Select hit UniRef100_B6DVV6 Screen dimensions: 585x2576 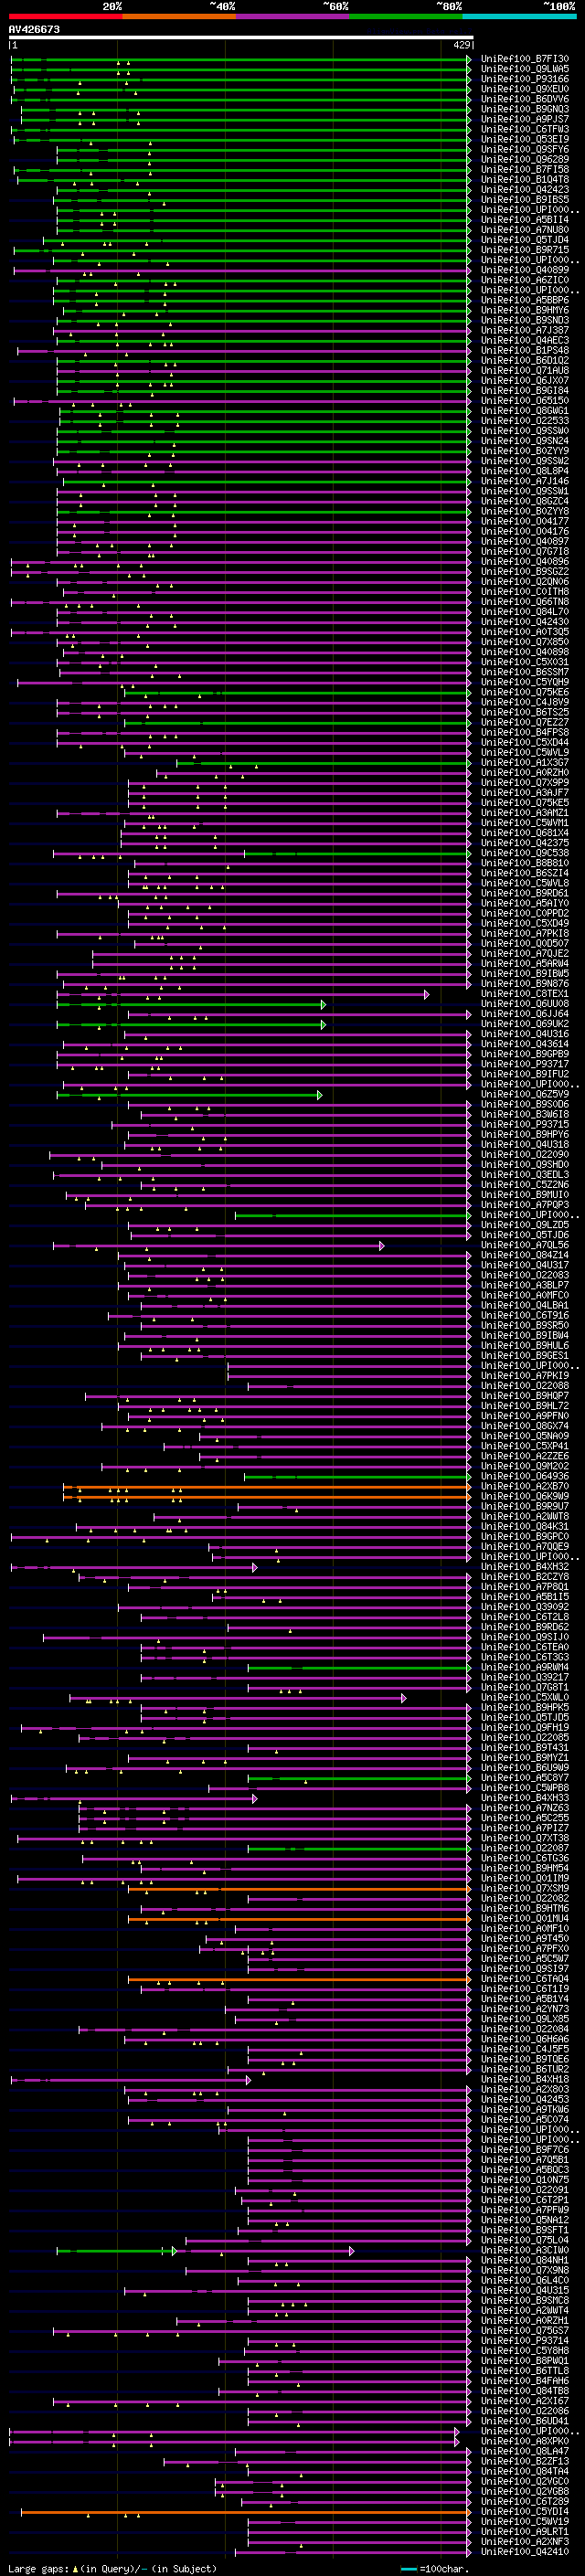point(525,99)
